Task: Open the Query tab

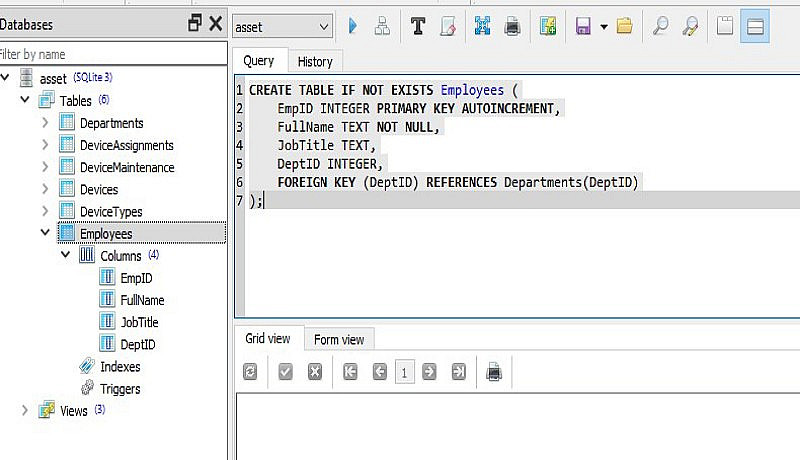Action: pyautogui.click(x=259, y=61)
